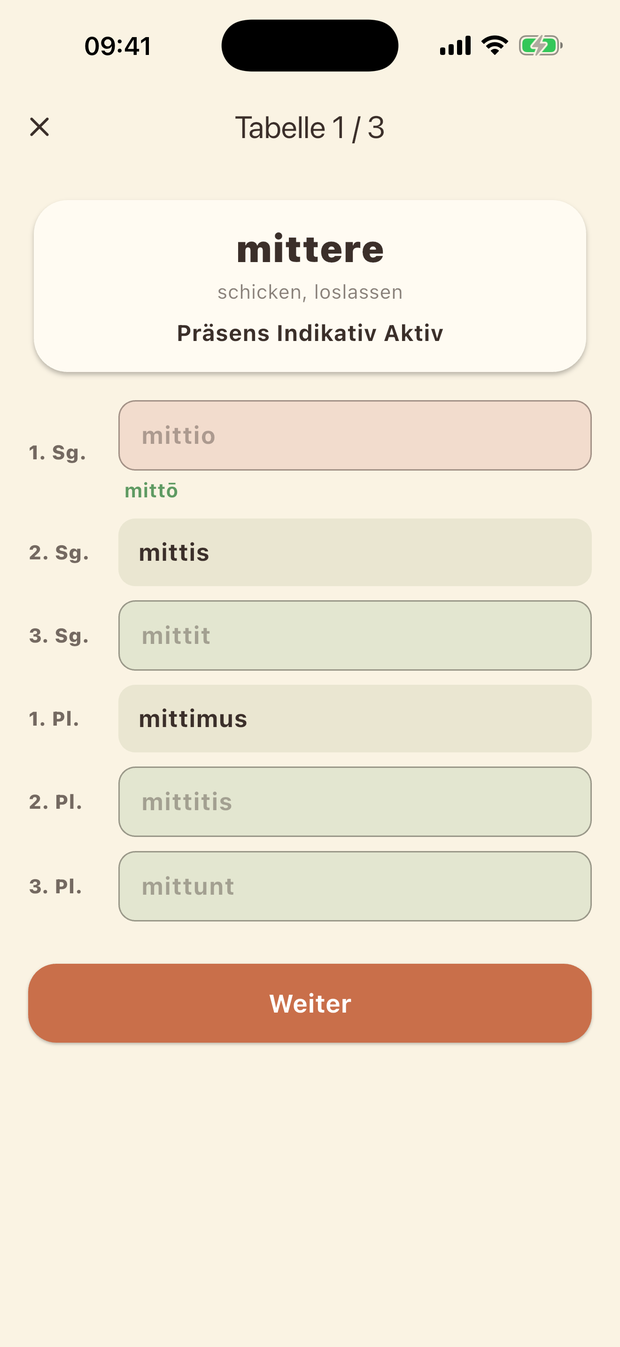
Task: Tap the mittere verb heading
Action: pos(310,248)
